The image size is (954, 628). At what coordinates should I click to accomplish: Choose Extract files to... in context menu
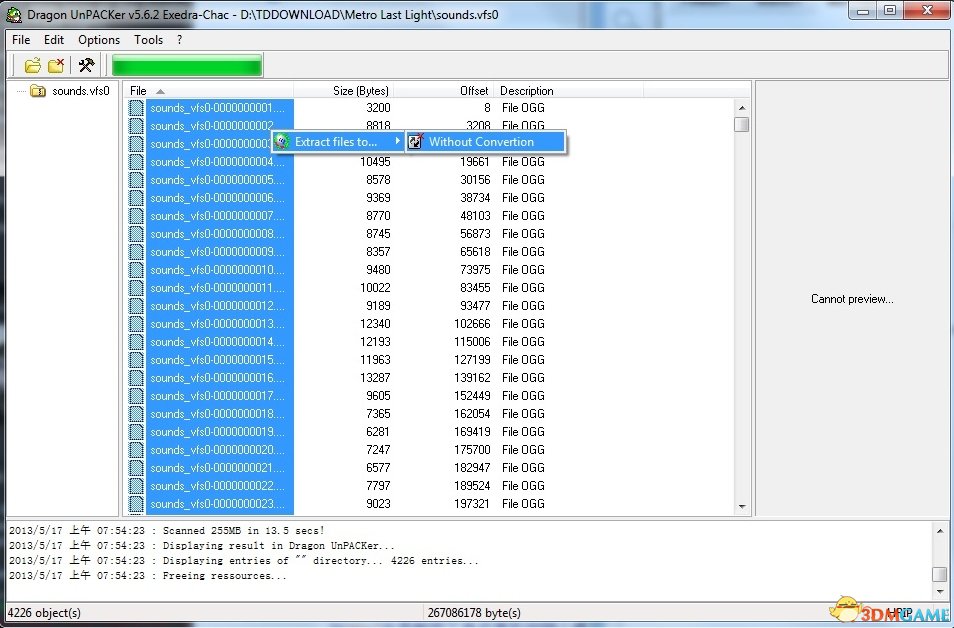tap(338, 142)
